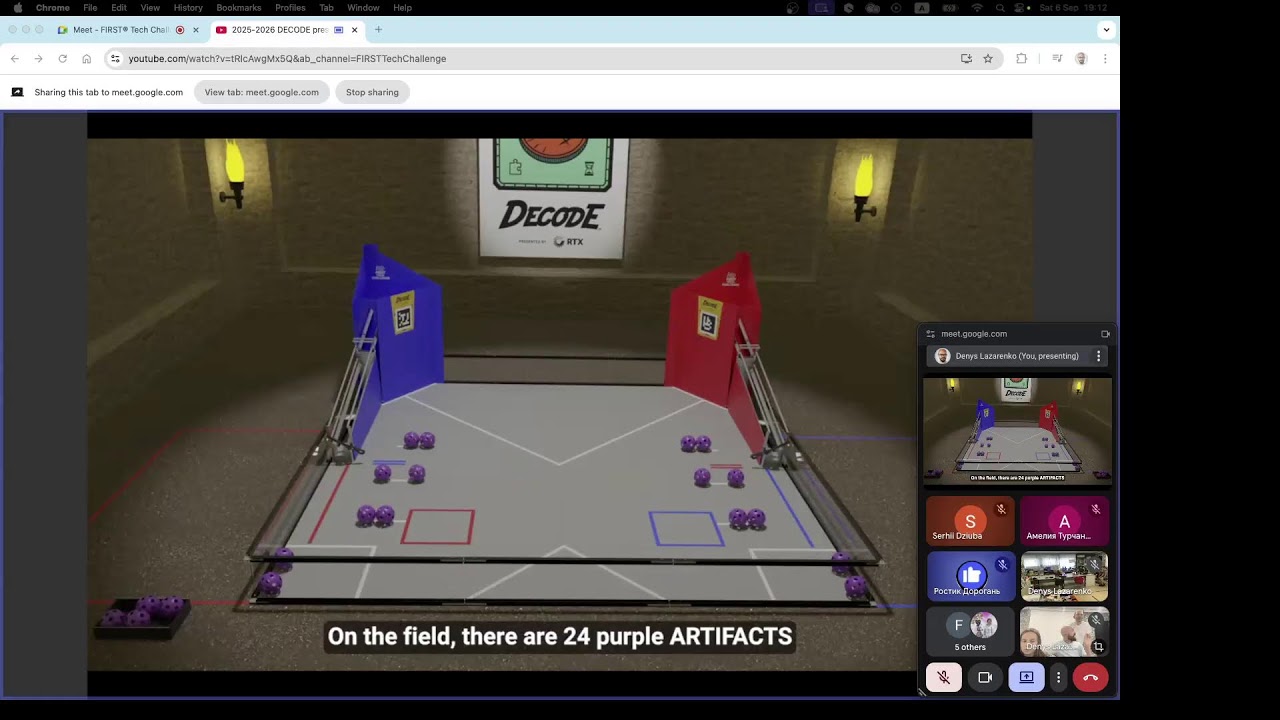Close the 2025-2026 DECODE YouTube tab
The image size is (1280, 720).
point(354,30)
